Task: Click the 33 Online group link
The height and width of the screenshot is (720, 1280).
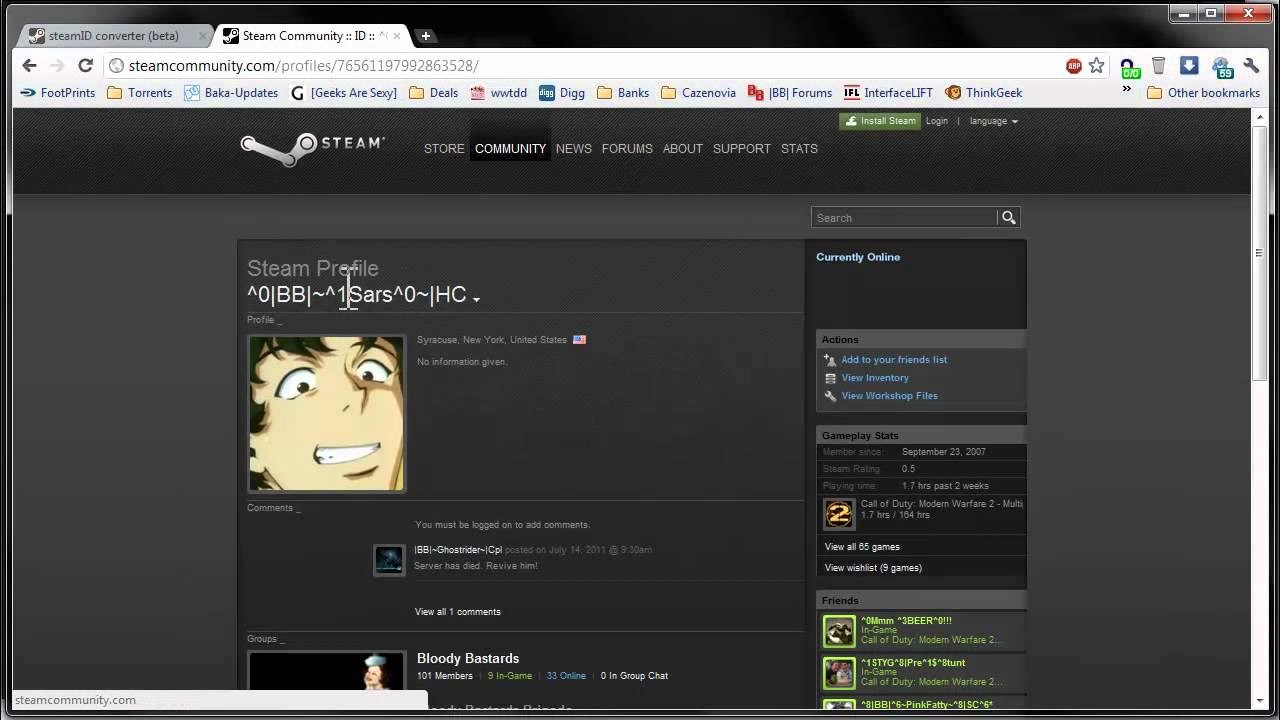Action: (x=566, y=676)
